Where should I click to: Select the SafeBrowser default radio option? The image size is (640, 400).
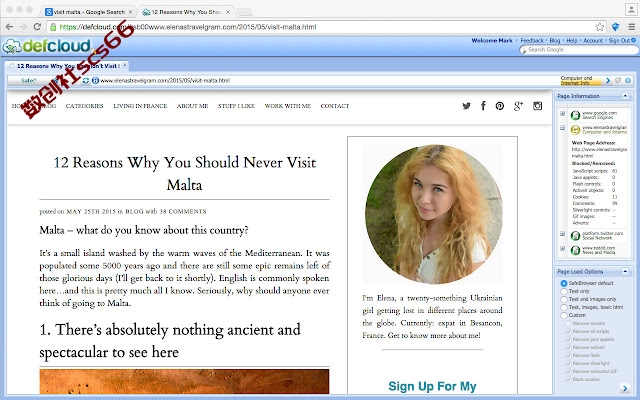[x=564, y=283]
